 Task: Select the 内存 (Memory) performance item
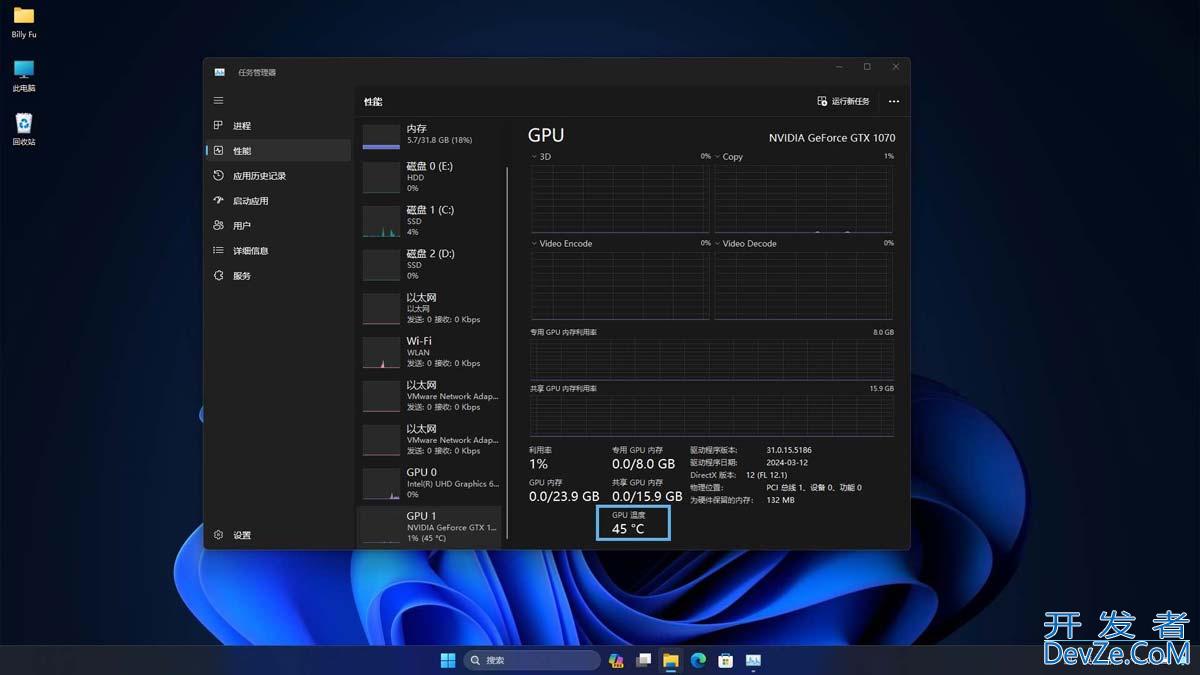click(x=430, y=135)
